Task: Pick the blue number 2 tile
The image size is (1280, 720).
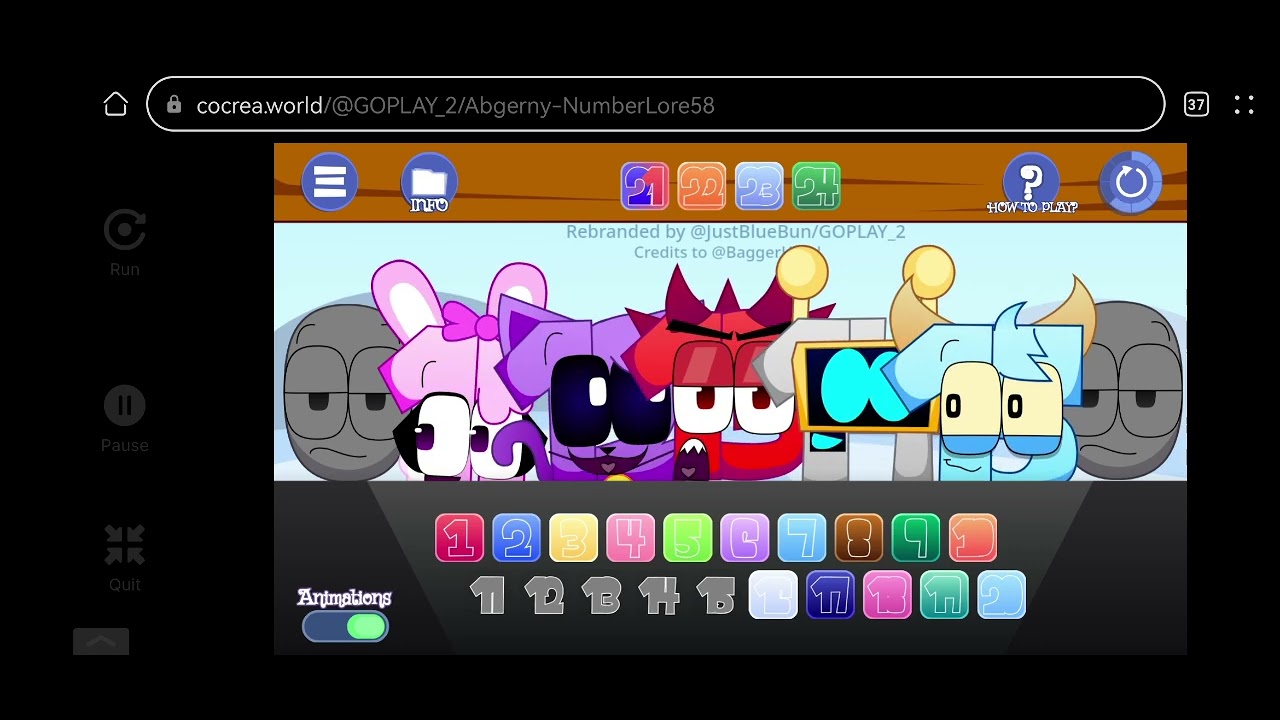Action: pos(517,538)
